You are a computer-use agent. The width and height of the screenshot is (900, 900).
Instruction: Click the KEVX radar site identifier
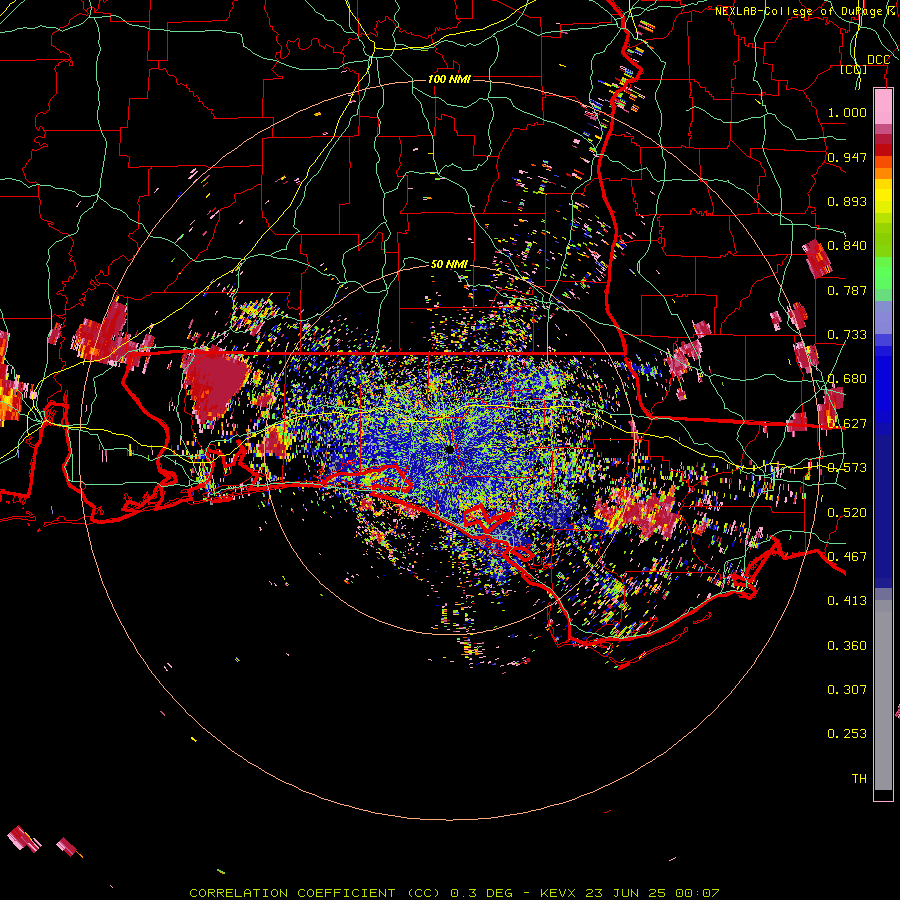(x=557, y=893)
